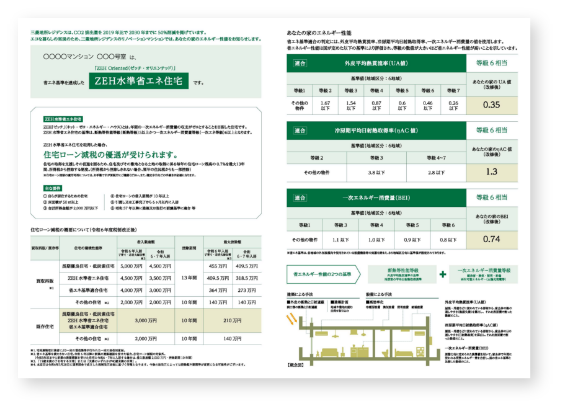Click the 0.8以下 cell
The image size is (561, 409).
(448, 240)
